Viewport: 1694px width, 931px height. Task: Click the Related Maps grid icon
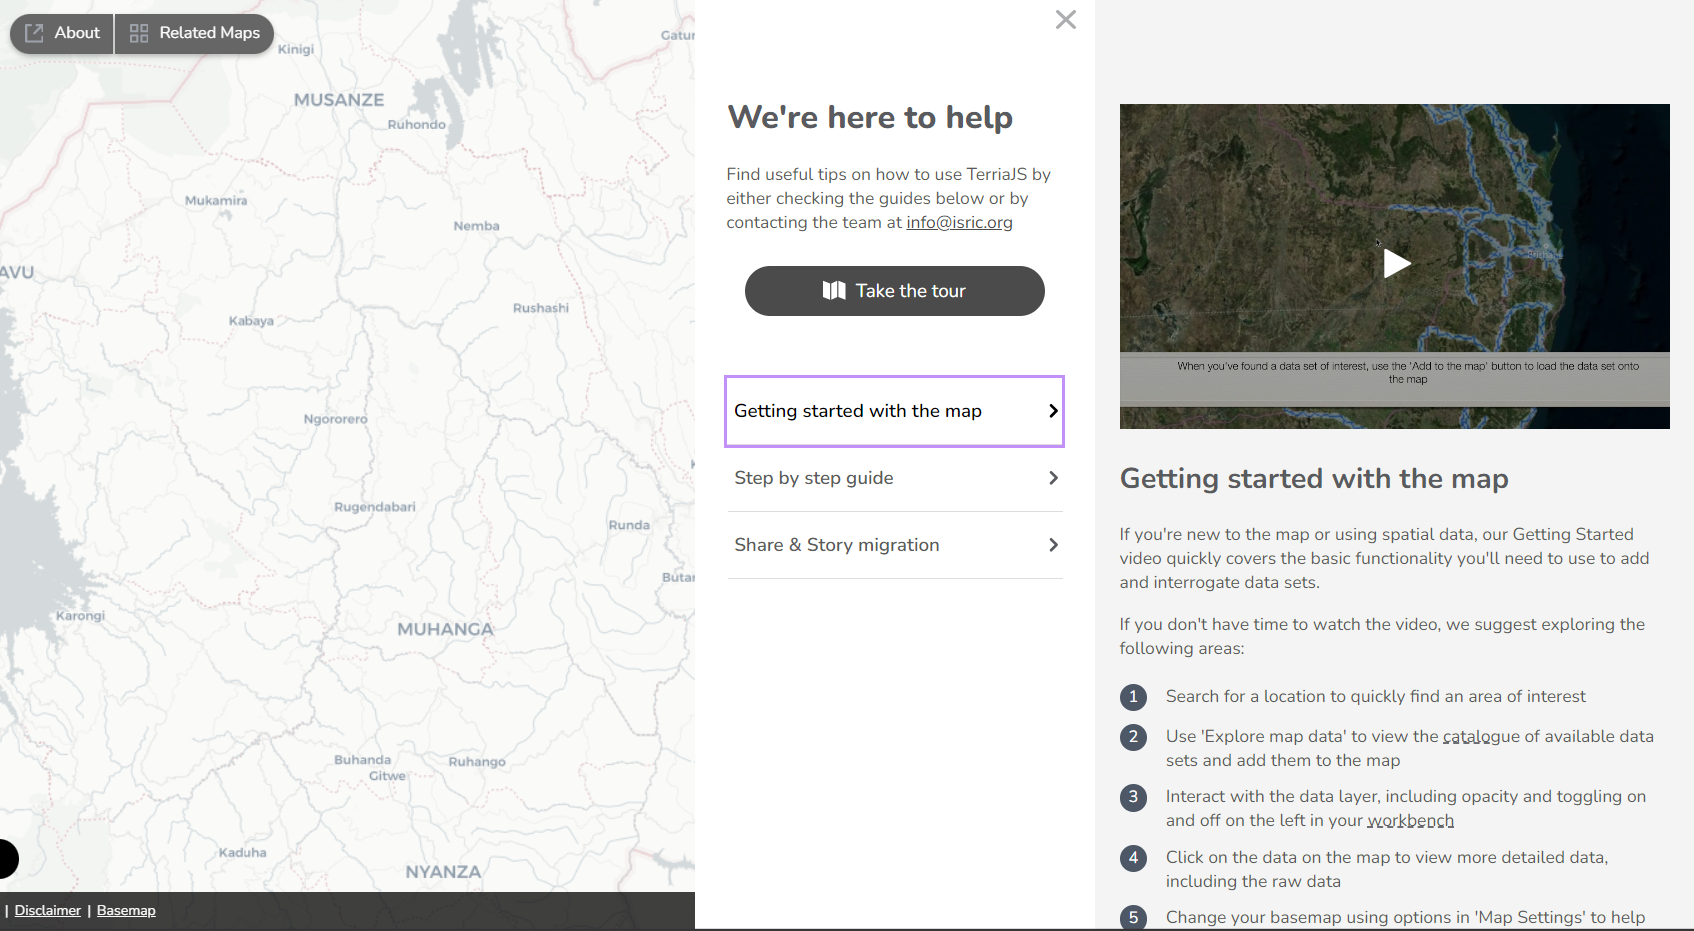tap(139, 33)
